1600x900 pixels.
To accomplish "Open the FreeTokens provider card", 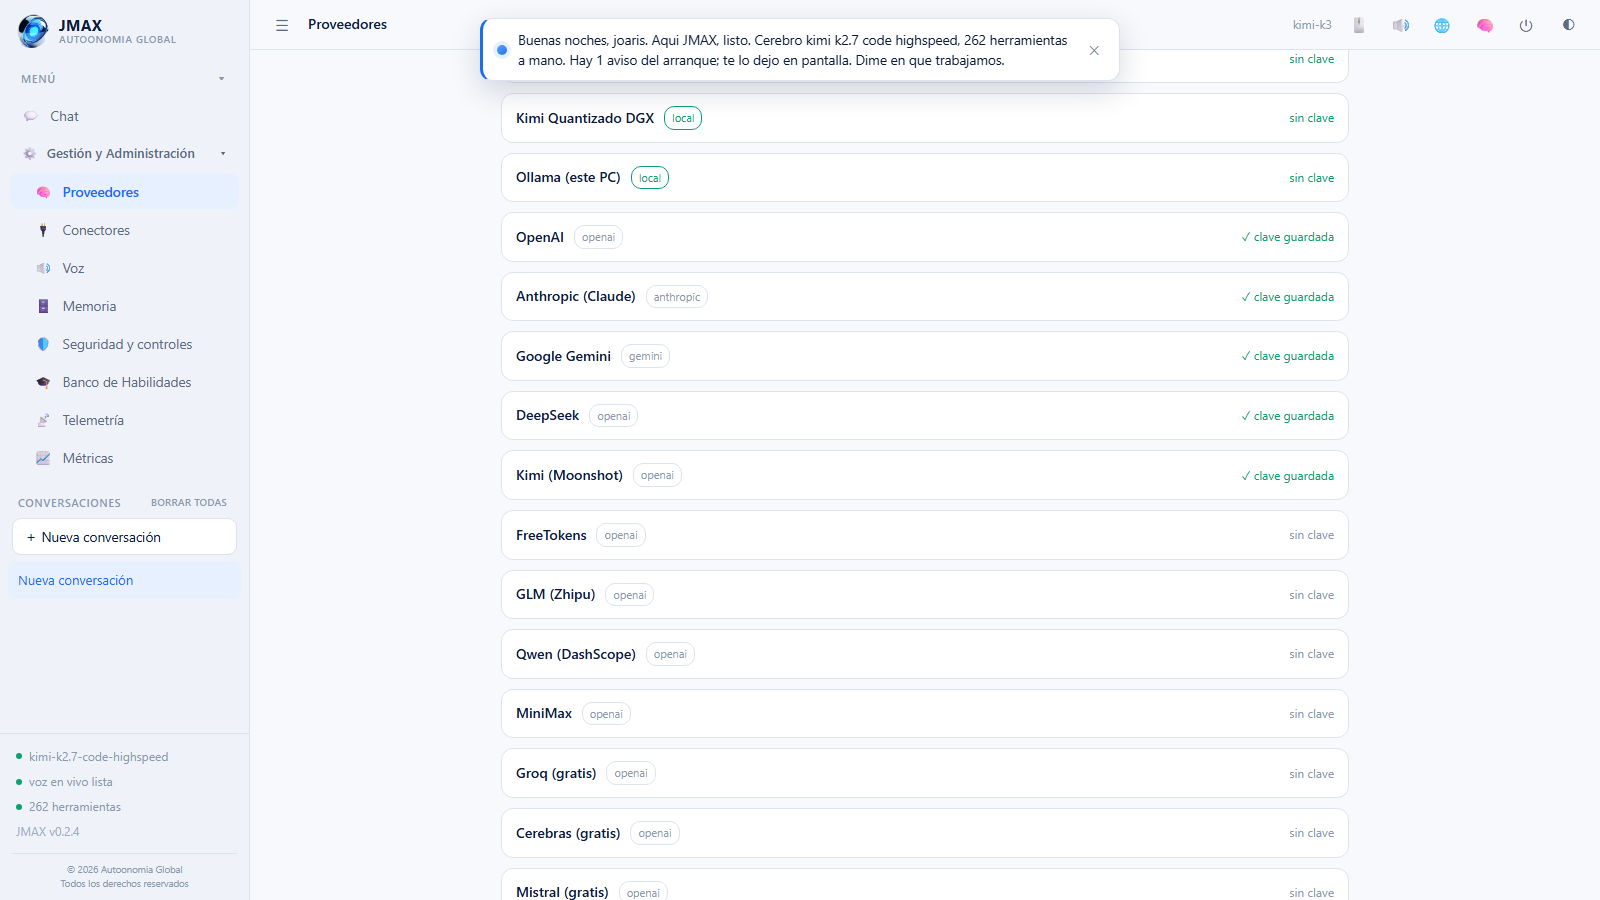I will tap(924, 535).
